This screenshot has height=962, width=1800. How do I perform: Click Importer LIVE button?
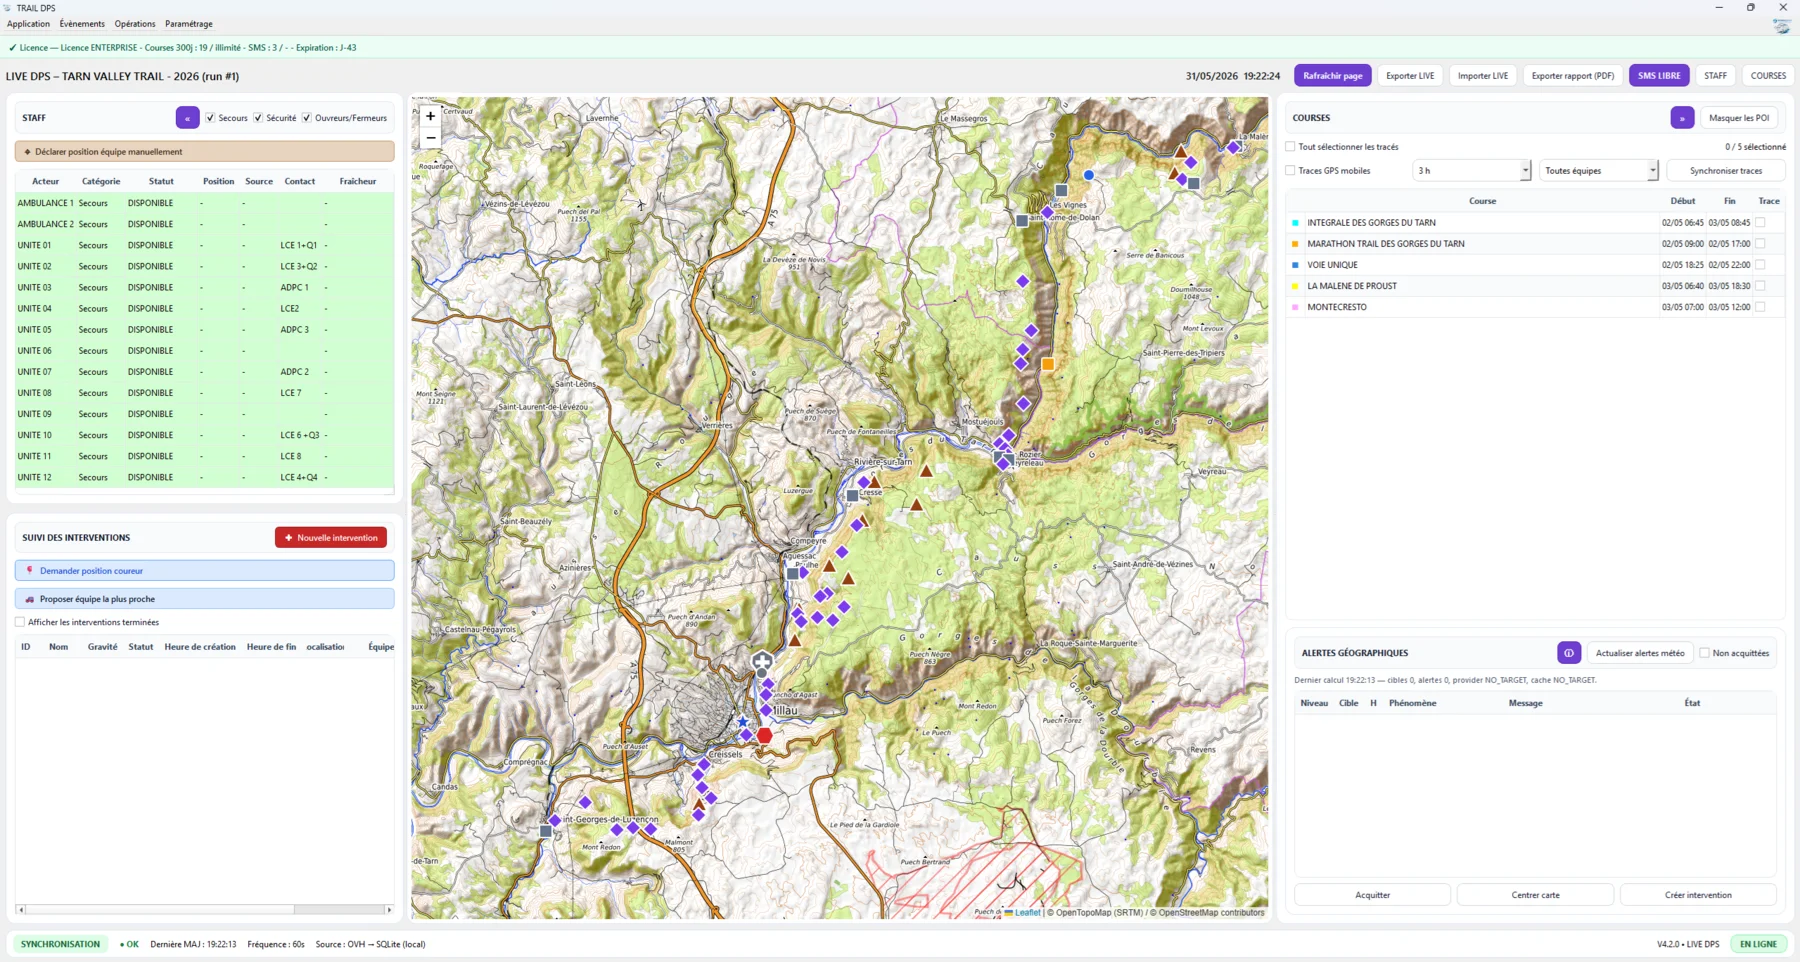pos(1482,76)
